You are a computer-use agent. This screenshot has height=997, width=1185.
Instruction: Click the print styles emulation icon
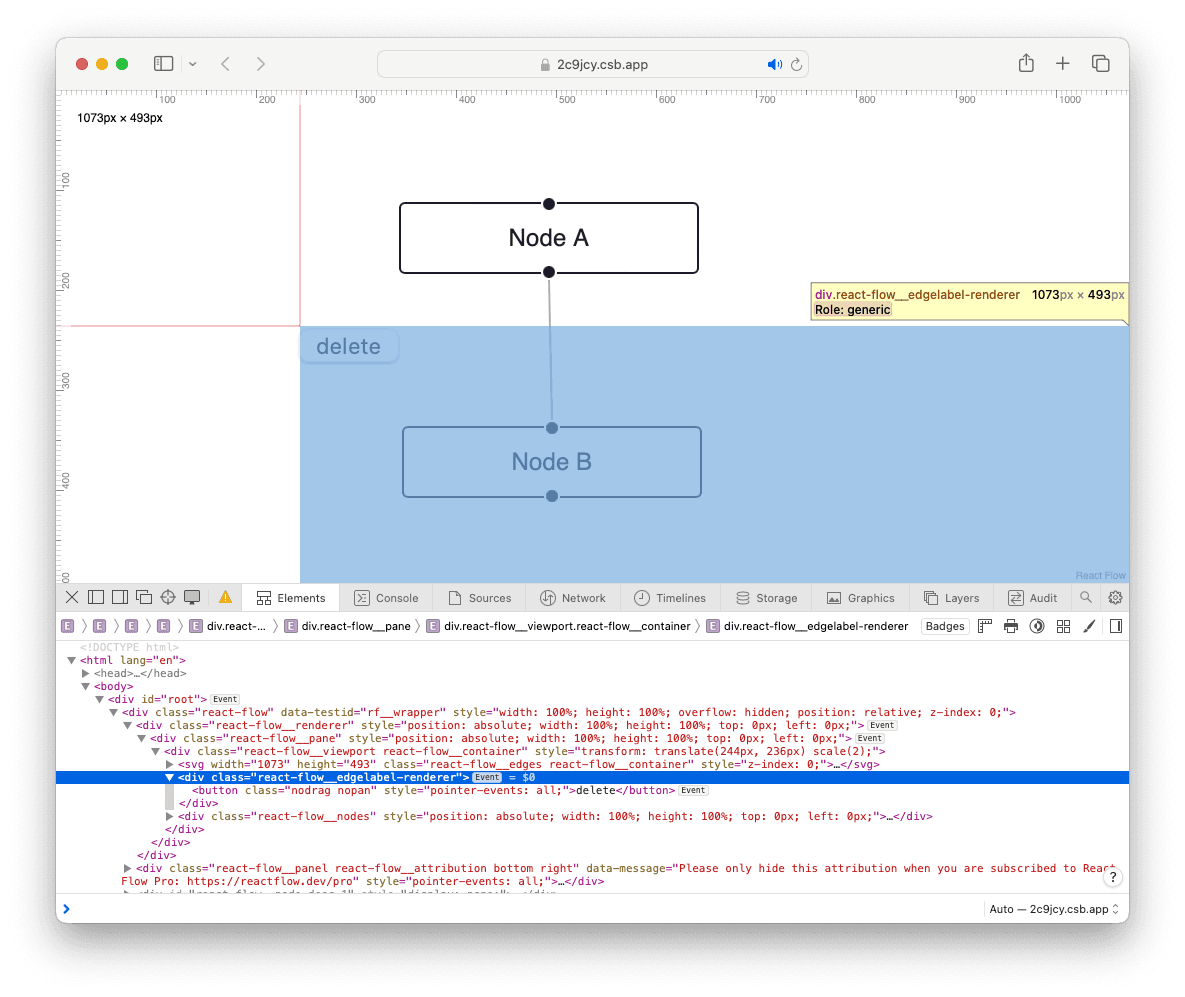click(1010, 626)
